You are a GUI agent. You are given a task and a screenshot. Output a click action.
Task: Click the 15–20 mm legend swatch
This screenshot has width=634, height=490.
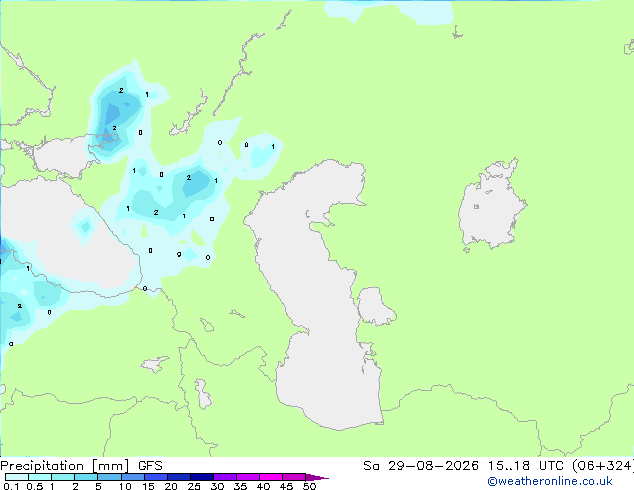[156, 477]
